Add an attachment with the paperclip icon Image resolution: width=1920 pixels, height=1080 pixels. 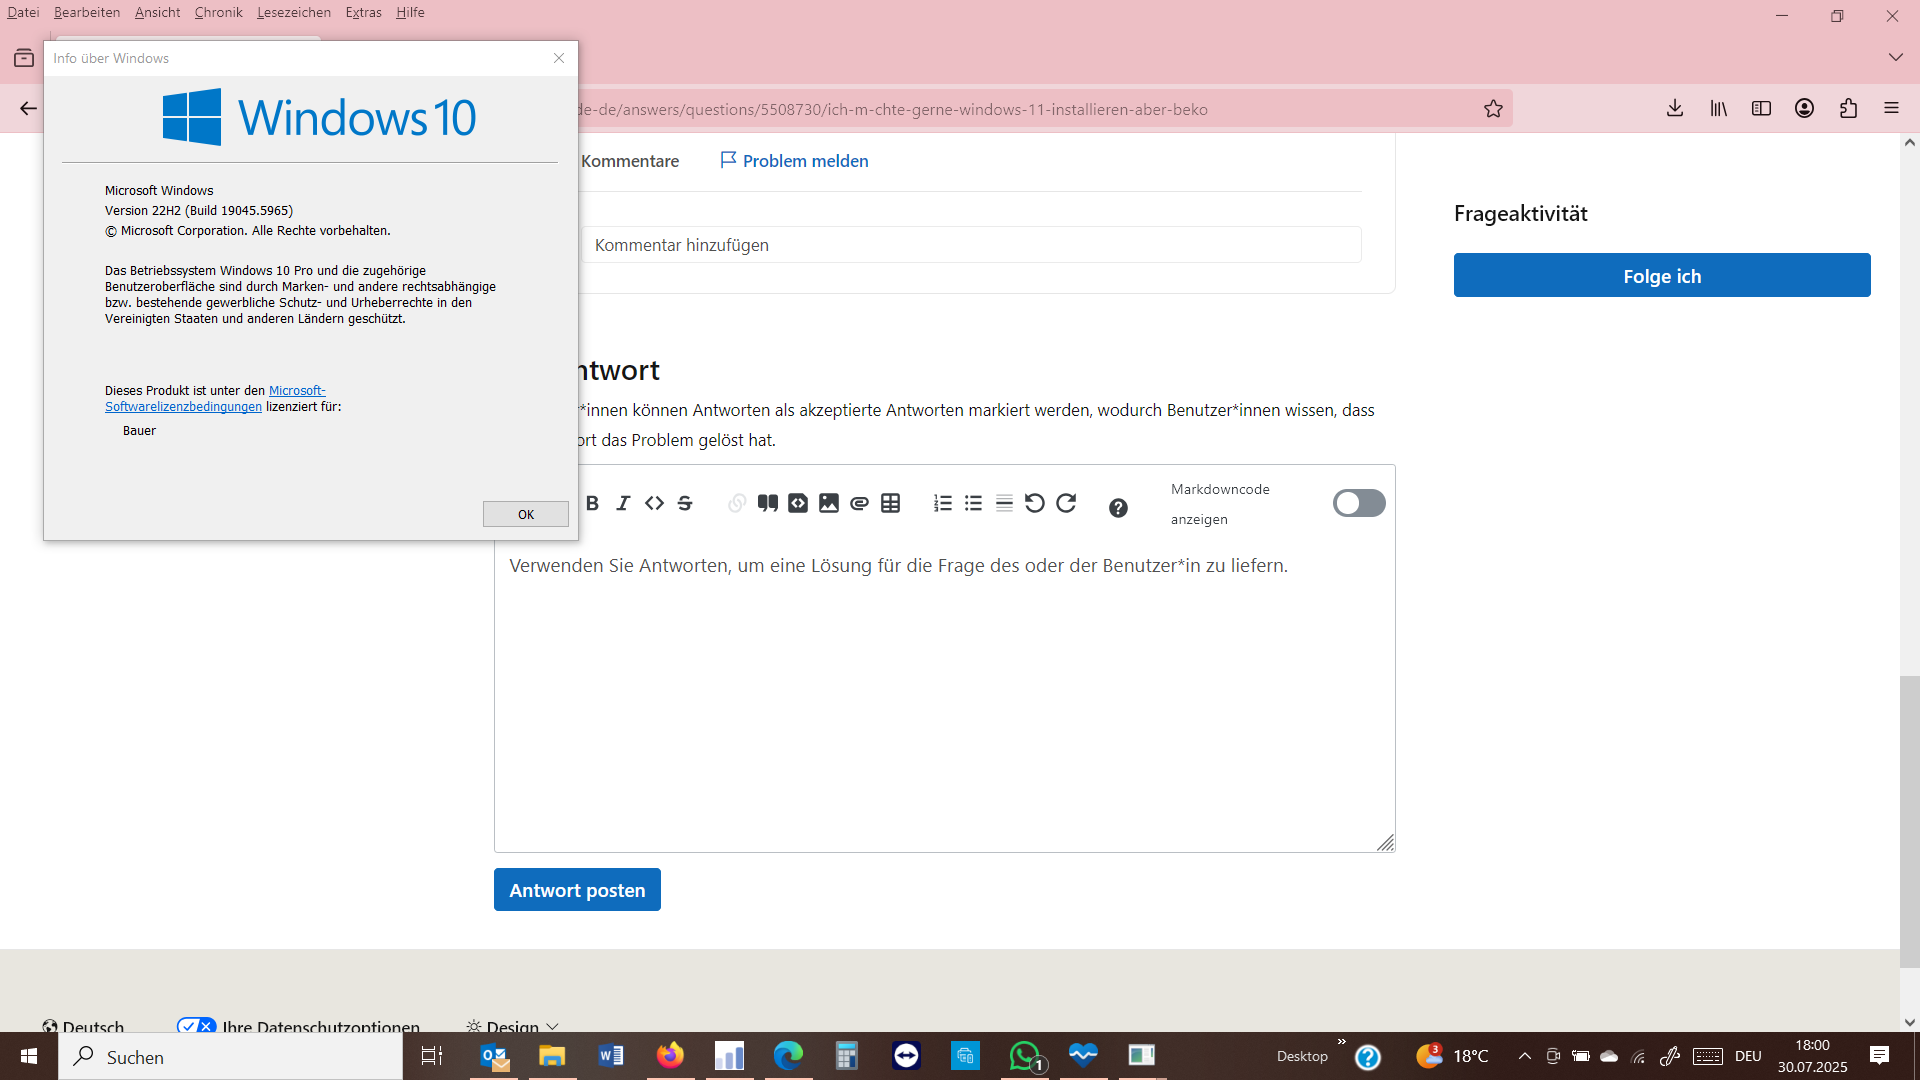click(x=859, y=503)
